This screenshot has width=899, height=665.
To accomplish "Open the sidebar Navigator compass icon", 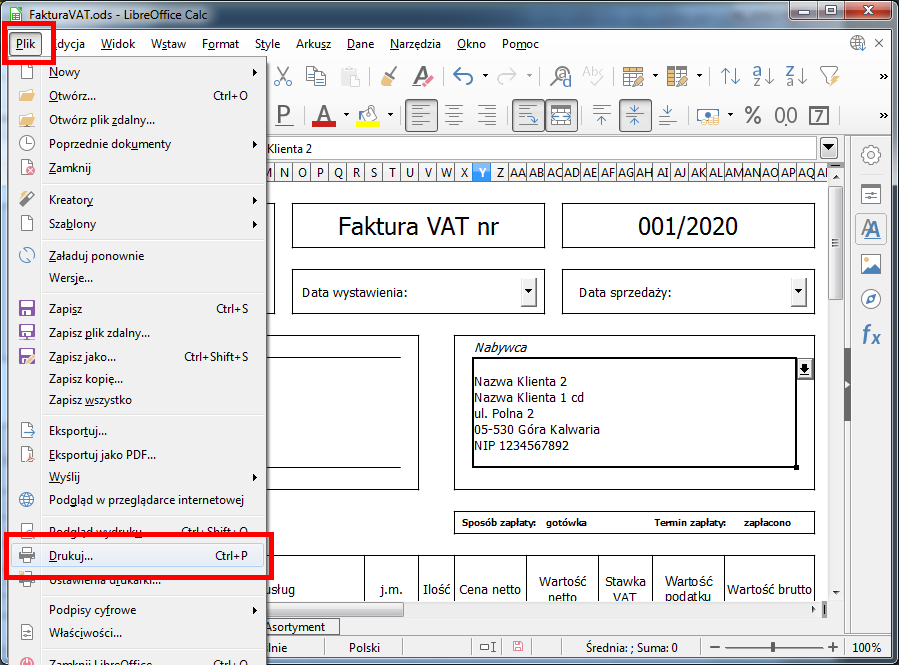I will (x=871, y=299).
